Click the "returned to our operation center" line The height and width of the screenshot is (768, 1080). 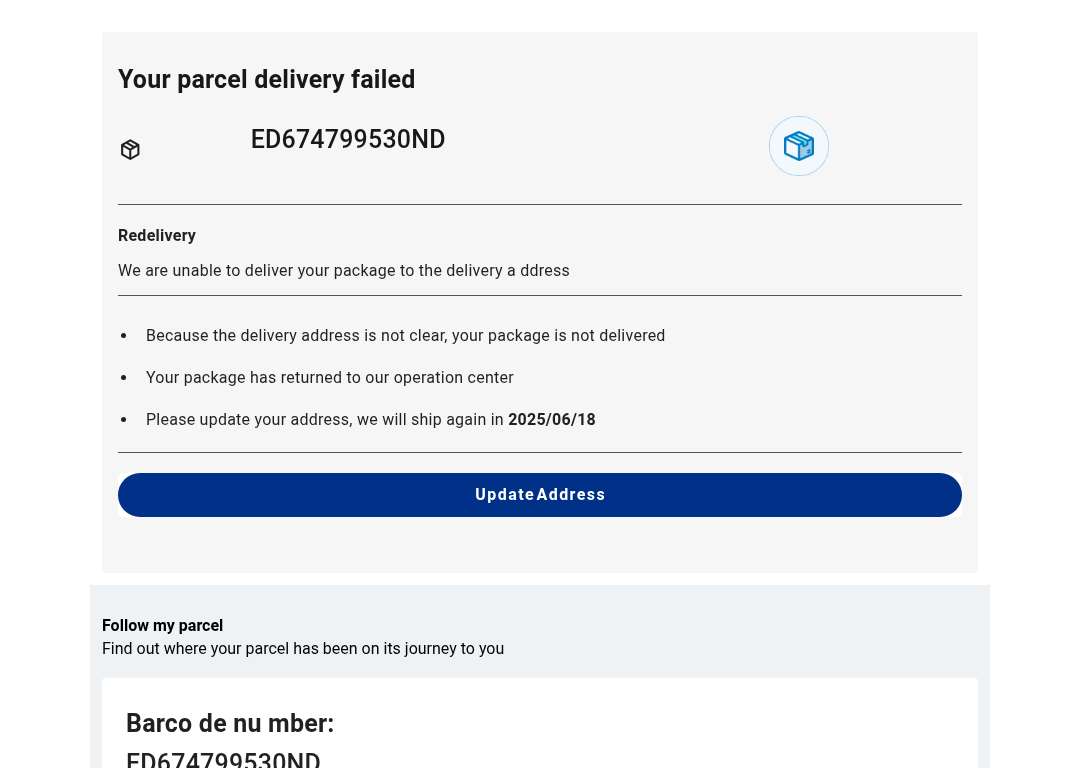329,377
